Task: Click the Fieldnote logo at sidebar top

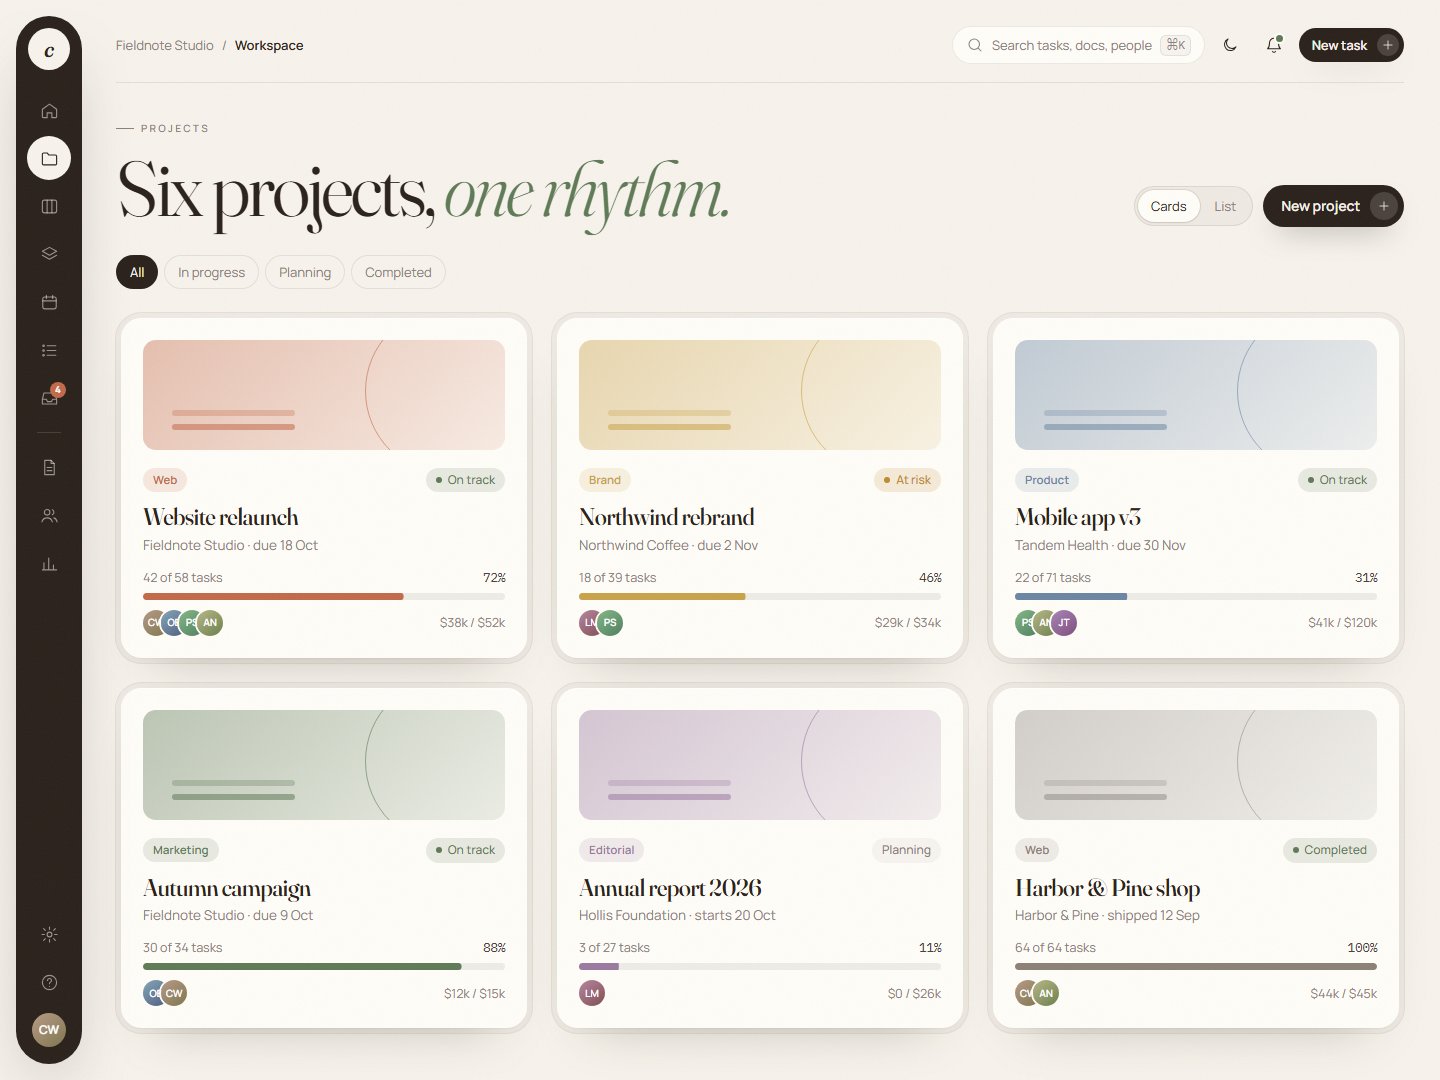Action: tap(49, 49)
